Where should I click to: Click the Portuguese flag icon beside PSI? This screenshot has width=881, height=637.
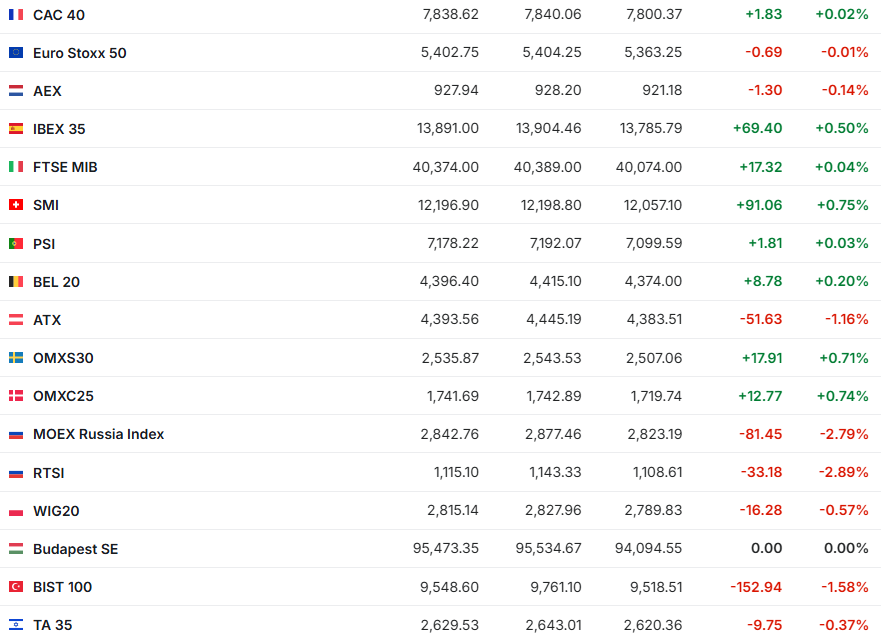[x=16, y=243]
